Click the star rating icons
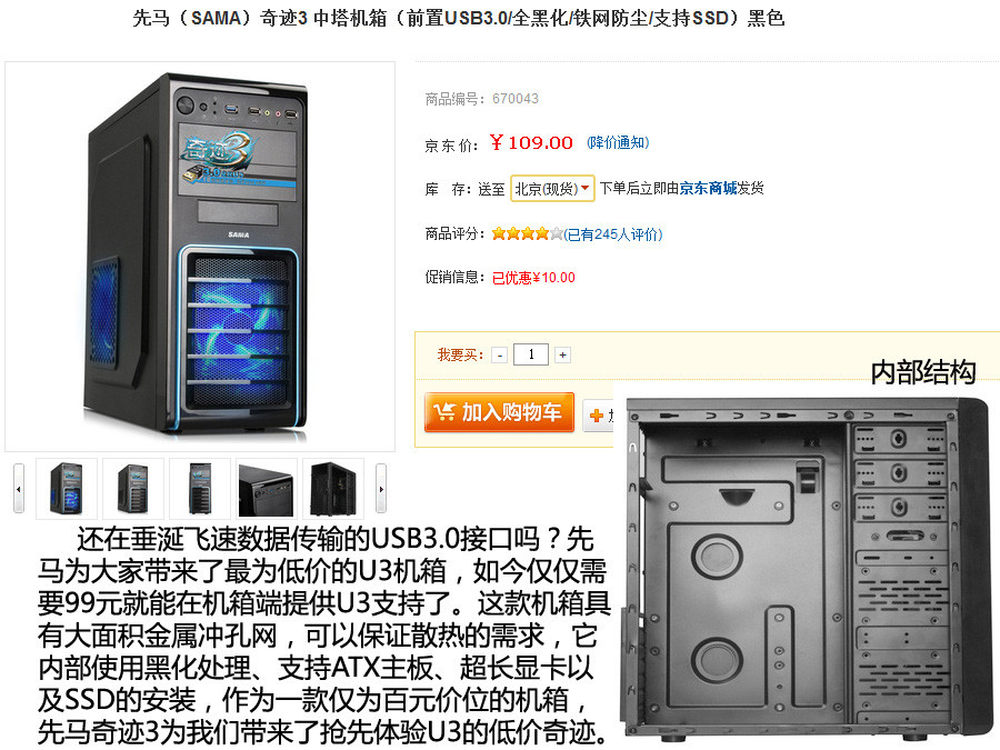Viewport: 1000px width, 750px height. click(527, 233)
